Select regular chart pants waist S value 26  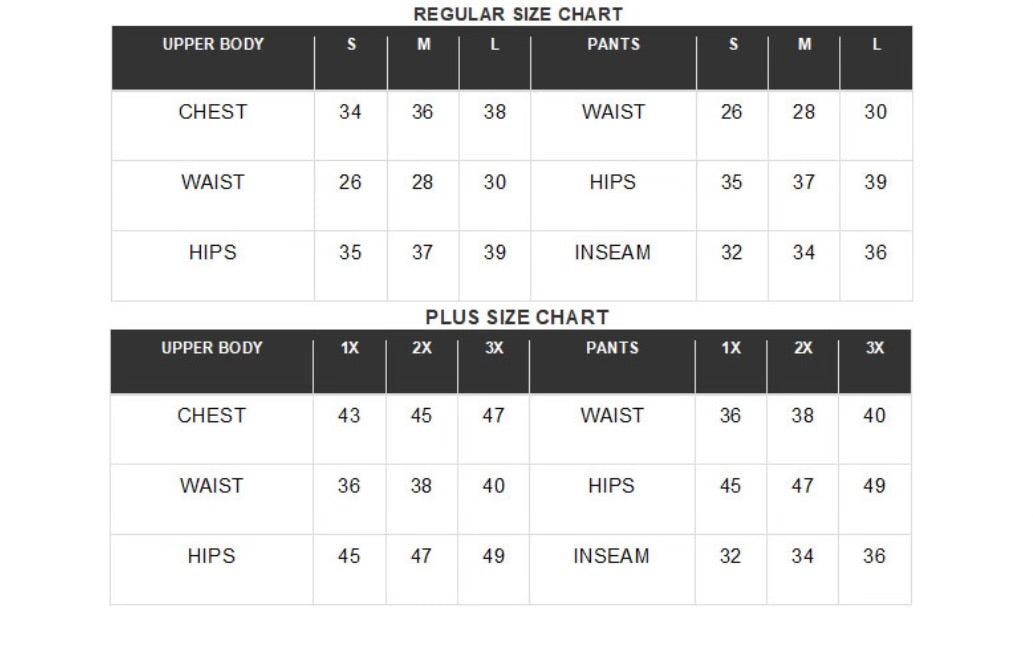[732, 112]
